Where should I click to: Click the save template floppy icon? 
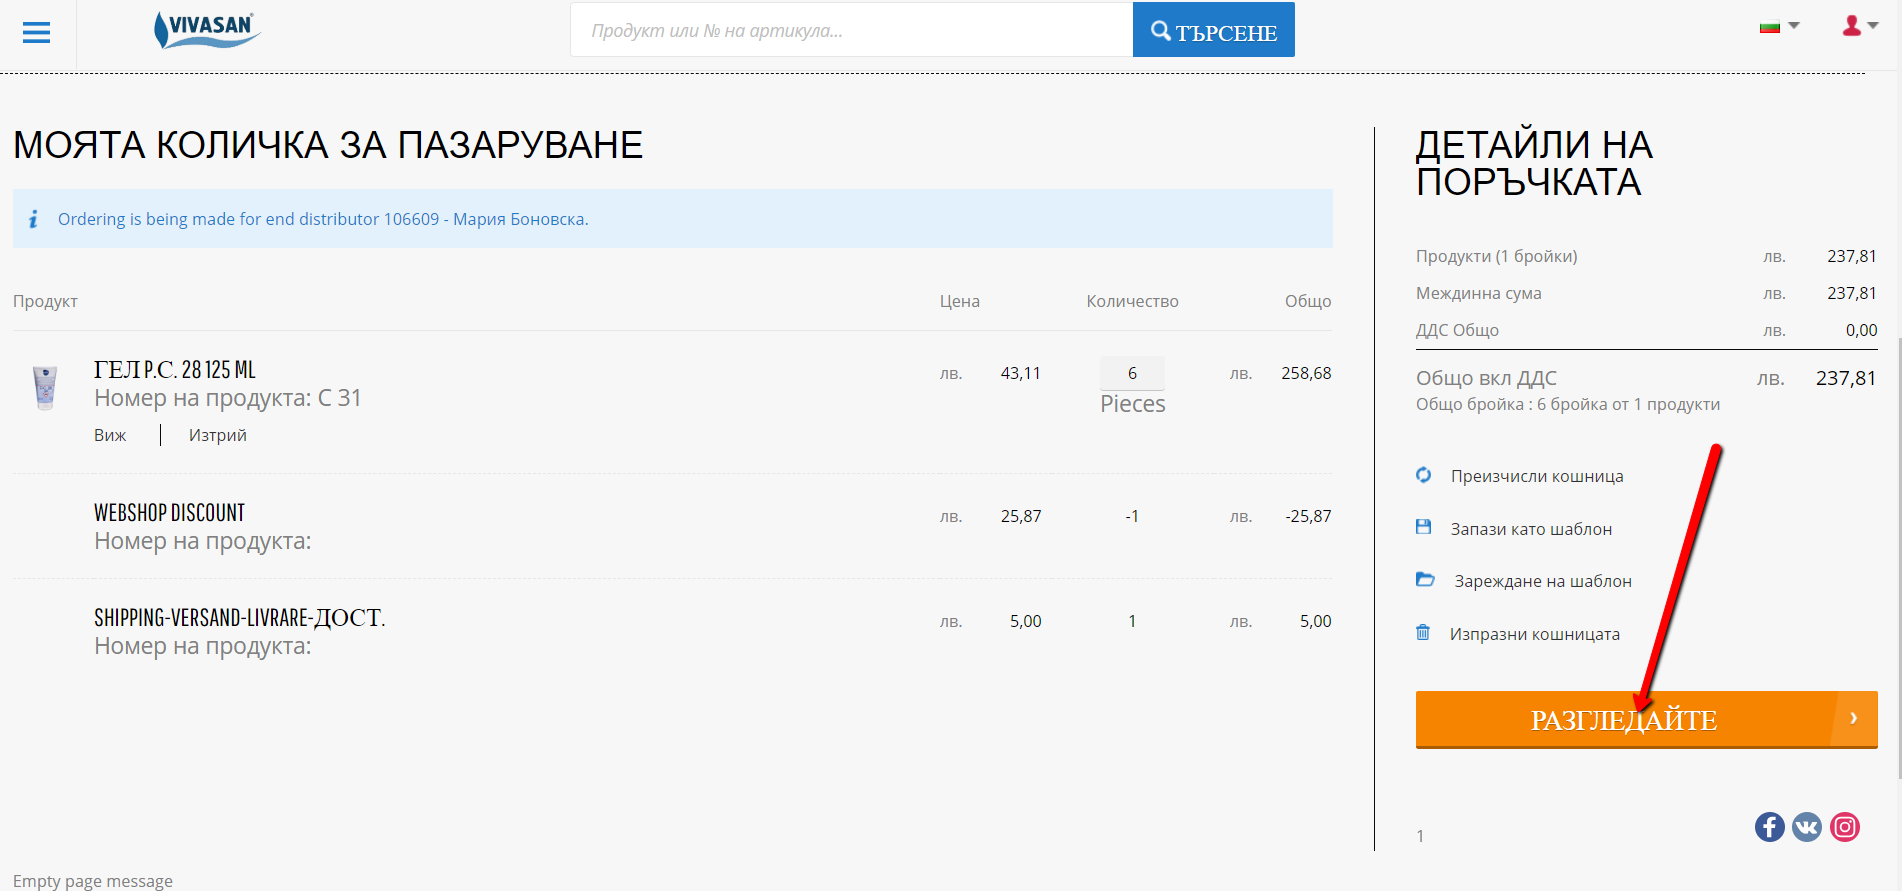click(x=1424, y=527)
